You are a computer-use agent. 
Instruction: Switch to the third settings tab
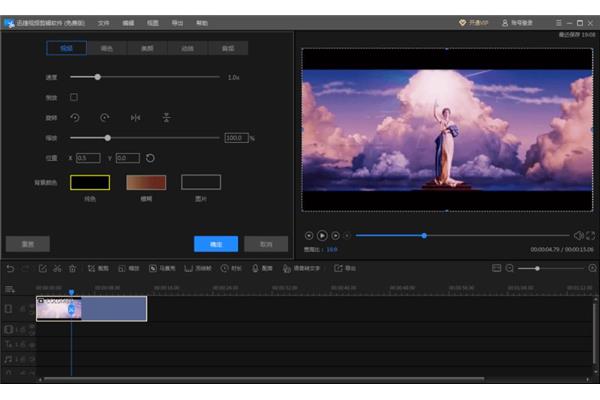[147, 48]
